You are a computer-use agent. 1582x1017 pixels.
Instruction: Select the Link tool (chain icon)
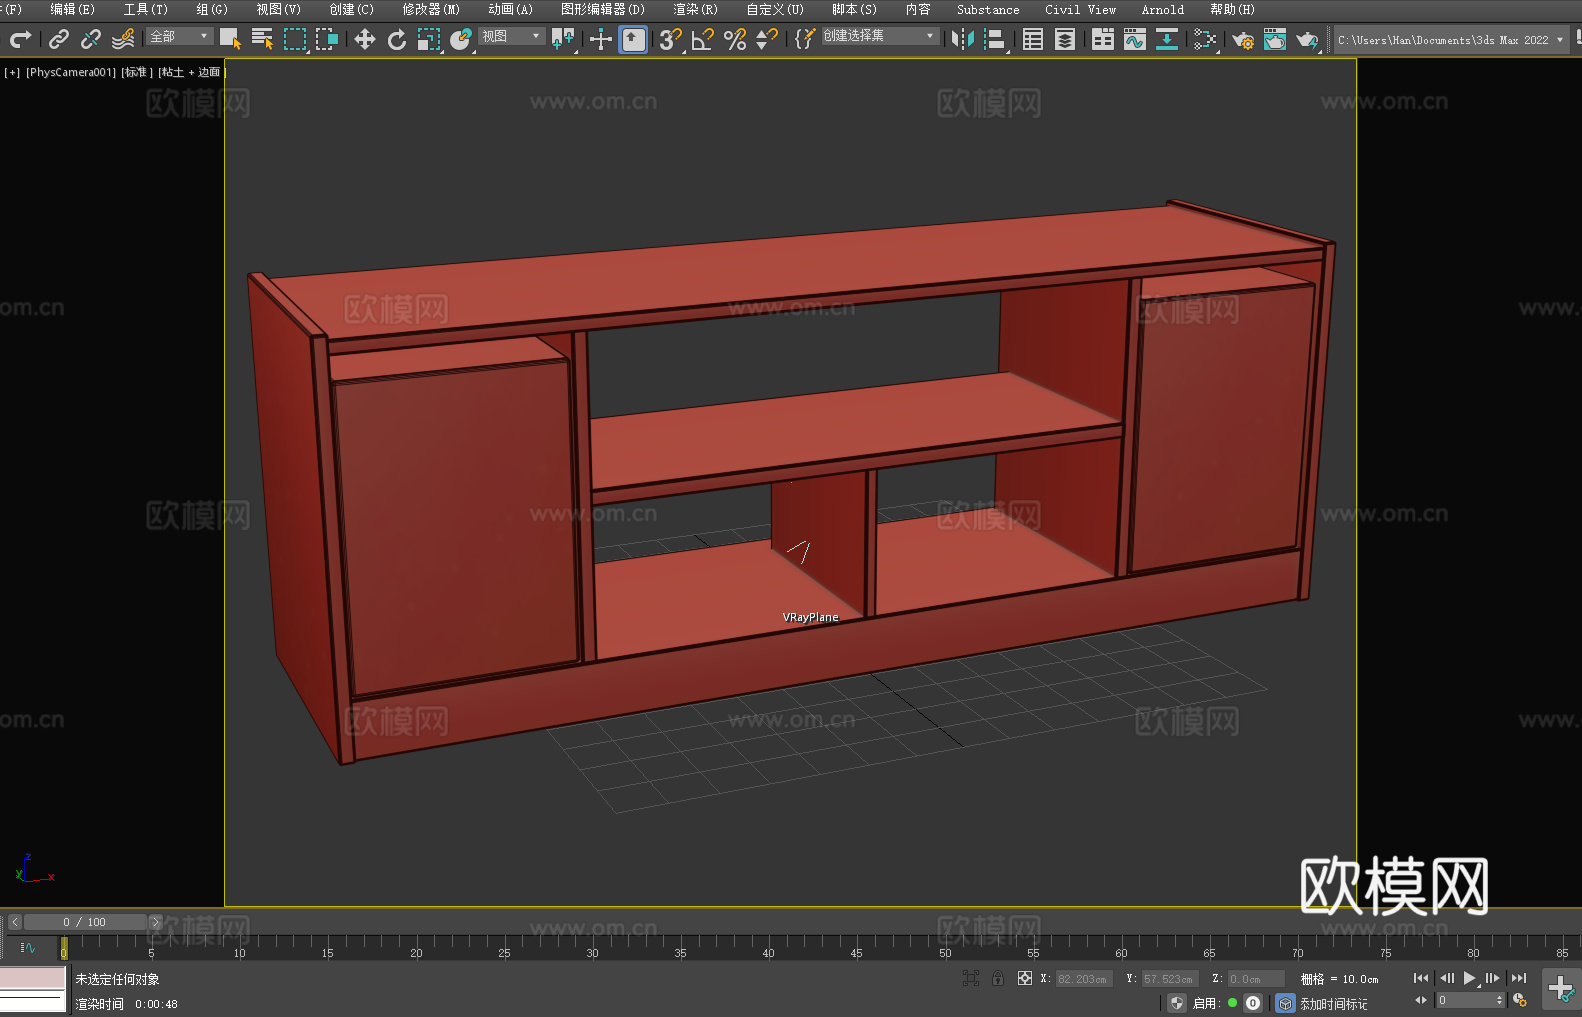tap(59, 39)
